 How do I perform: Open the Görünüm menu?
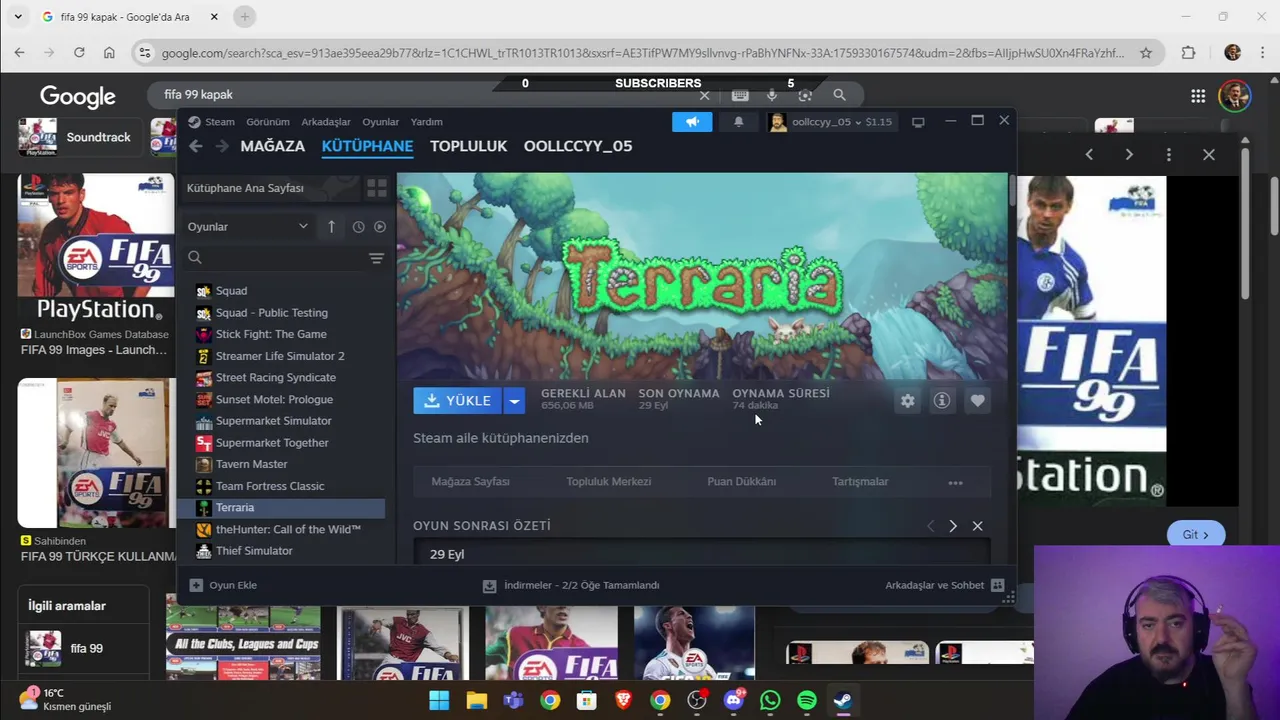tap(268, 122)
